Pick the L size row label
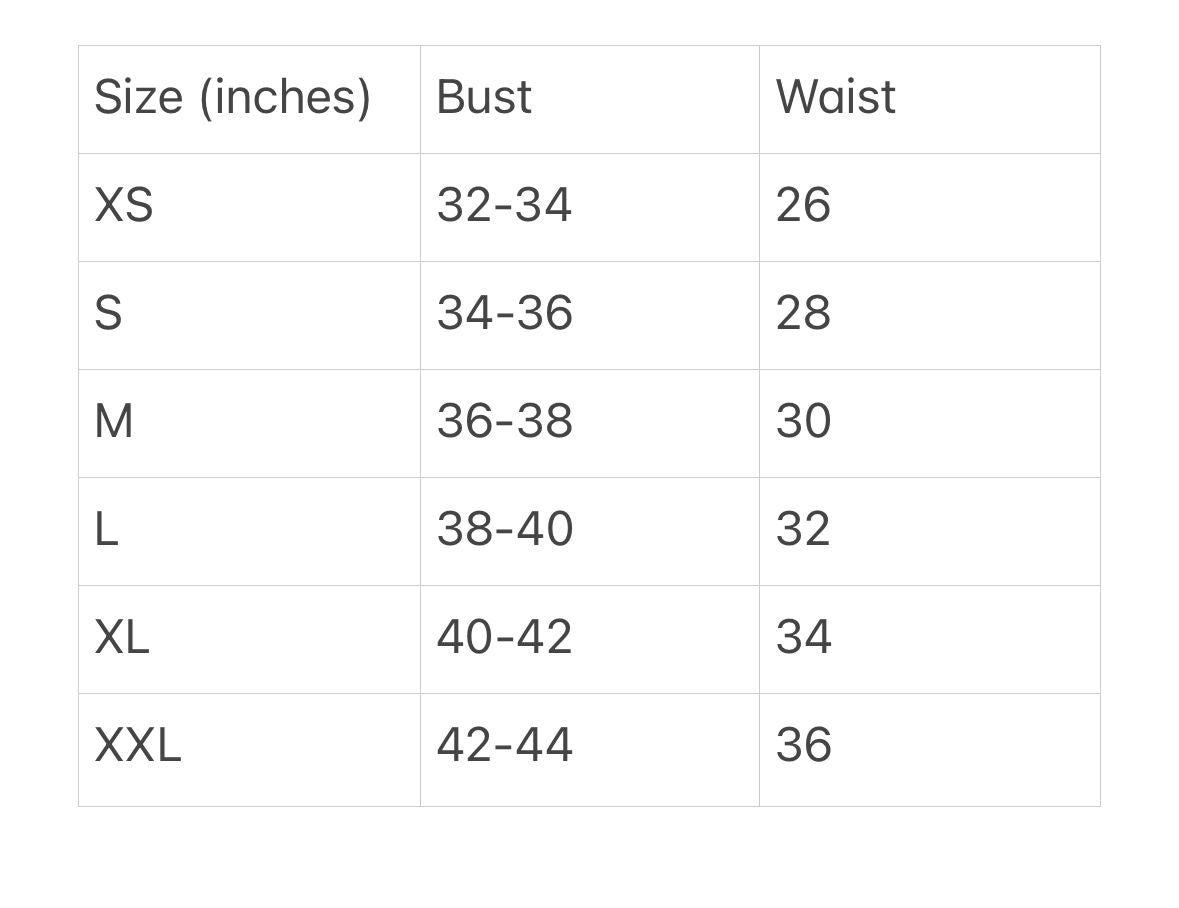 (x=106, y=530)
